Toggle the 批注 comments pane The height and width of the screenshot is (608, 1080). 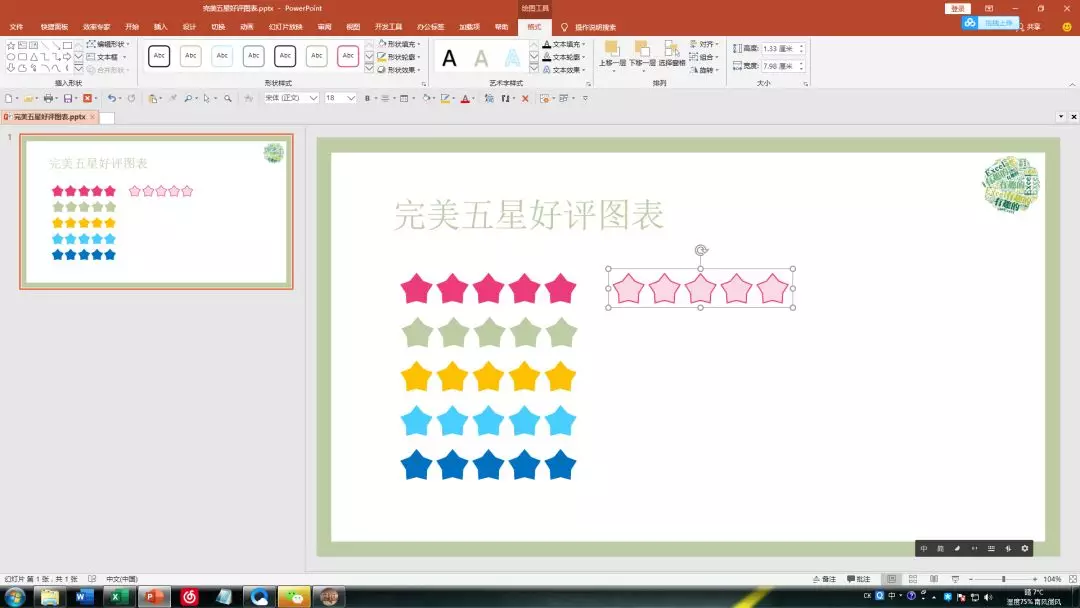(x=858, y=579)
